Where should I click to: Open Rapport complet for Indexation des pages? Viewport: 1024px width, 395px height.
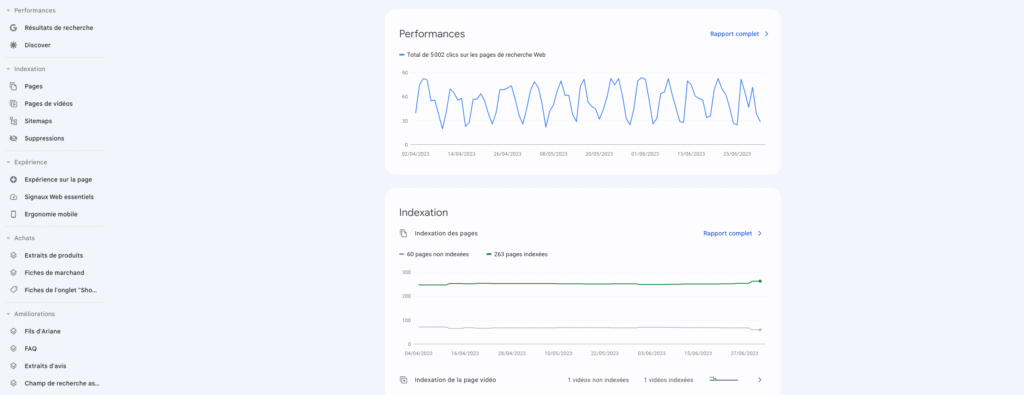pyautogui.click(x=733, y=233)
